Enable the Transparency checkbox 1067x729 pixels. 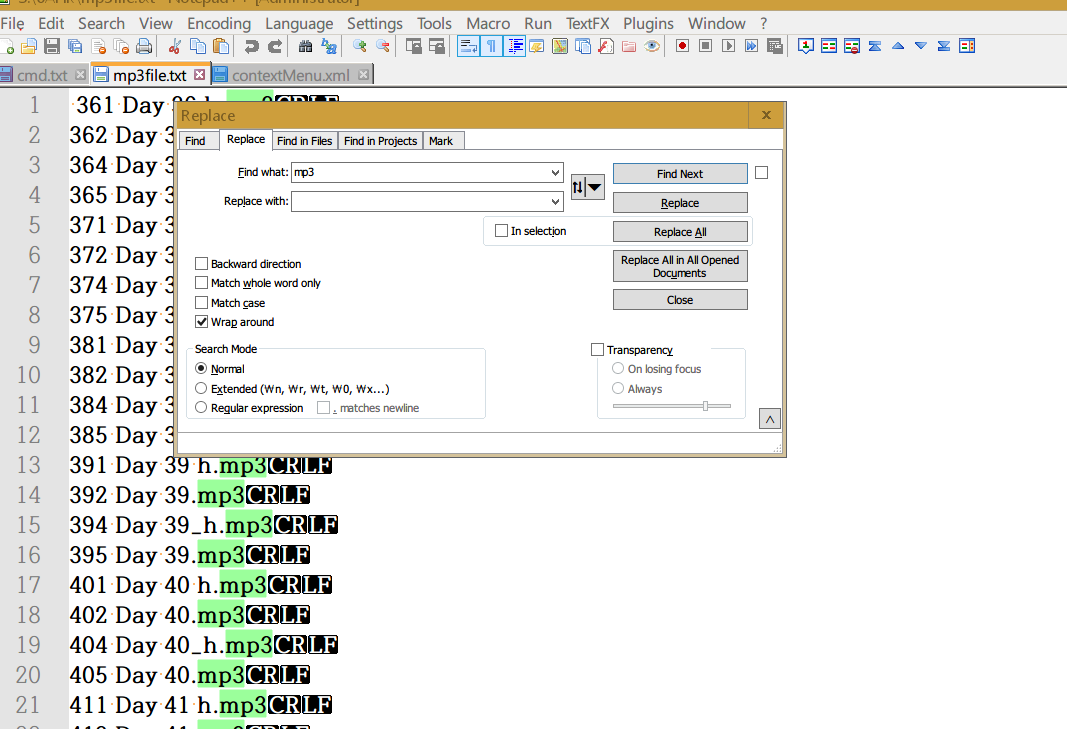pyautogui.click(x=597, y=349)
